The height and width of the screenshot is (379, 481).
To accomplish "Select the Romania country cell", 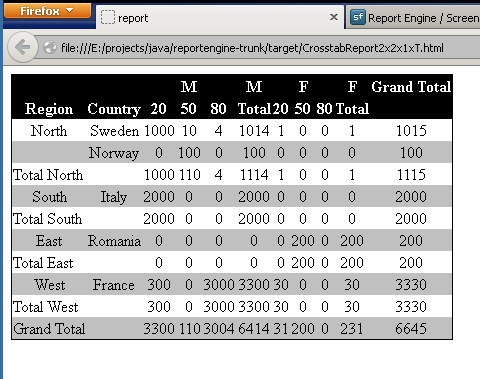I will pyautogui.click(x=114, y=241).
